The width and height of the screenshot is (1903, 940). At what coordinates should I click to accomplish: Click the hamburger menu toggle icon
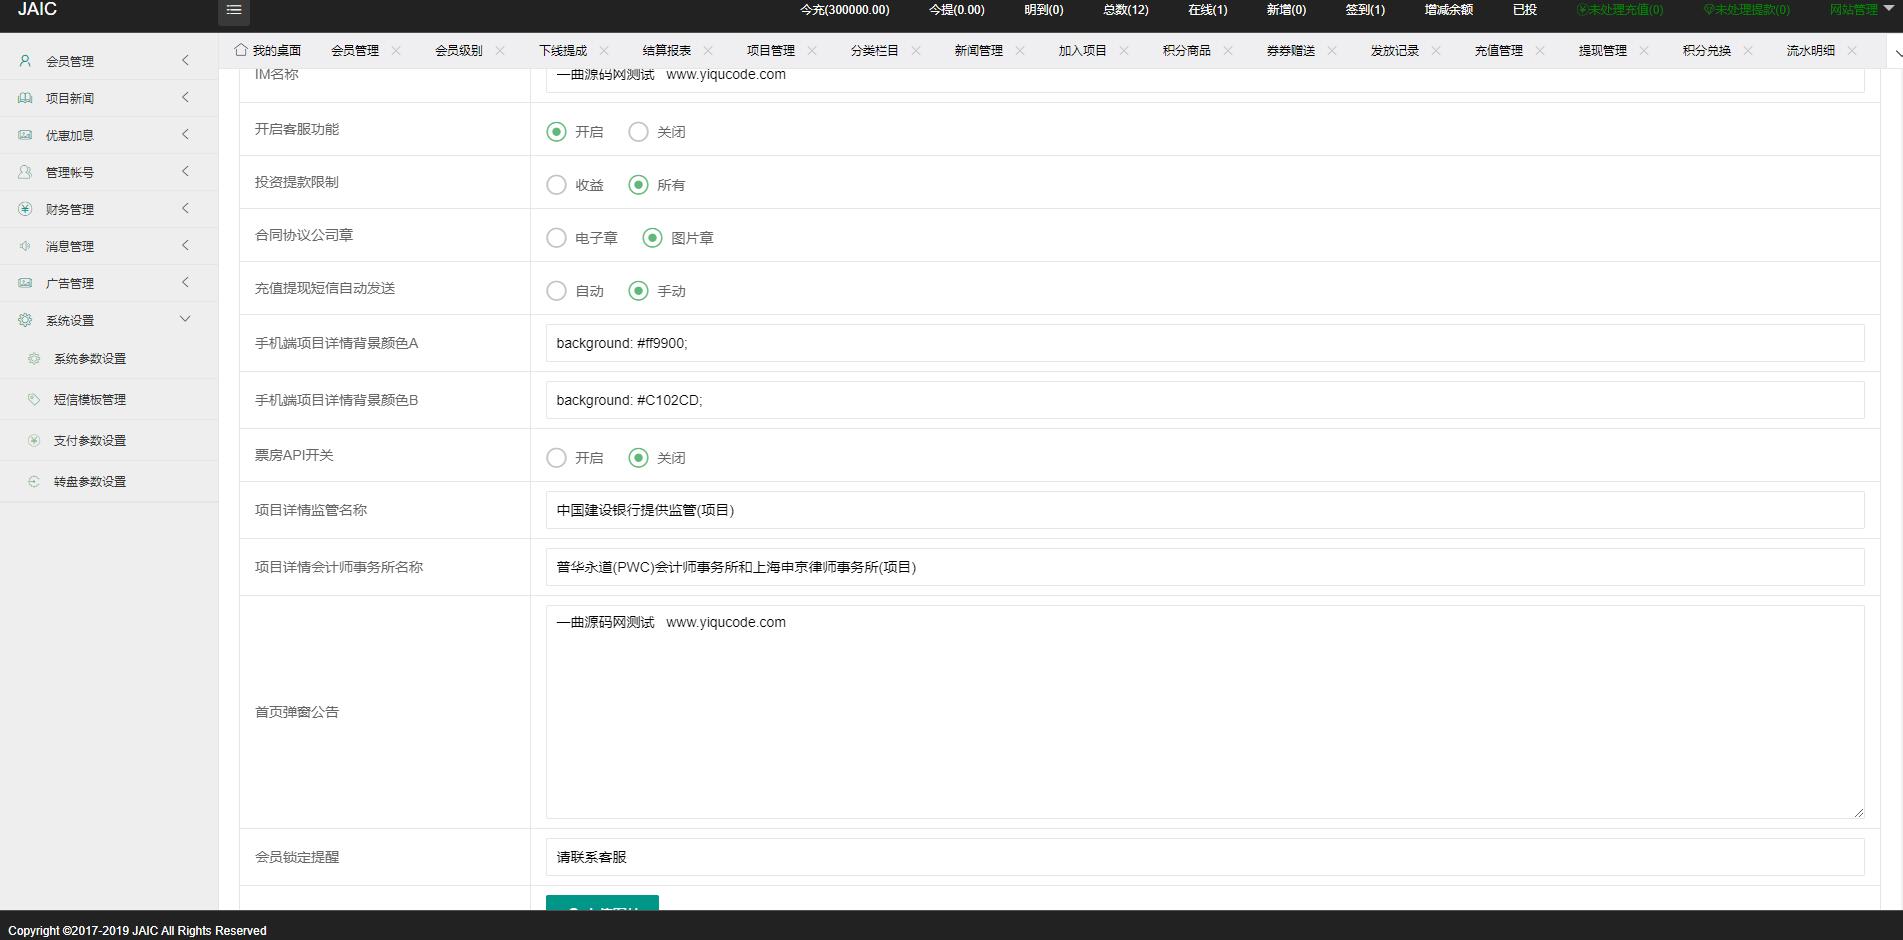pos(233,10)
